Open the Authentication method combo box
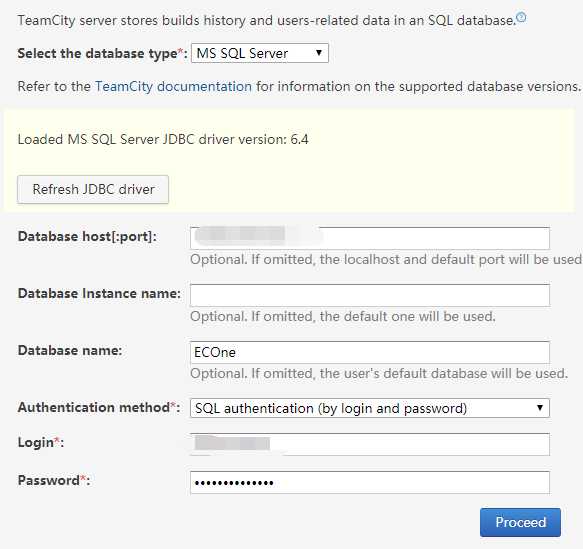The image size is (583, 549). [x=370, y=408]
